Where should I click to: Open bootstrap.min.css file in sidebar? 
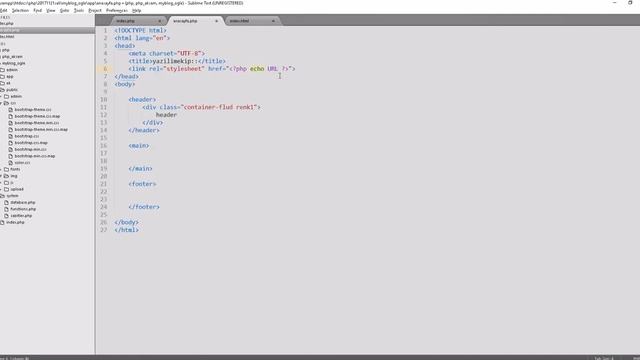tap(30, 149)
